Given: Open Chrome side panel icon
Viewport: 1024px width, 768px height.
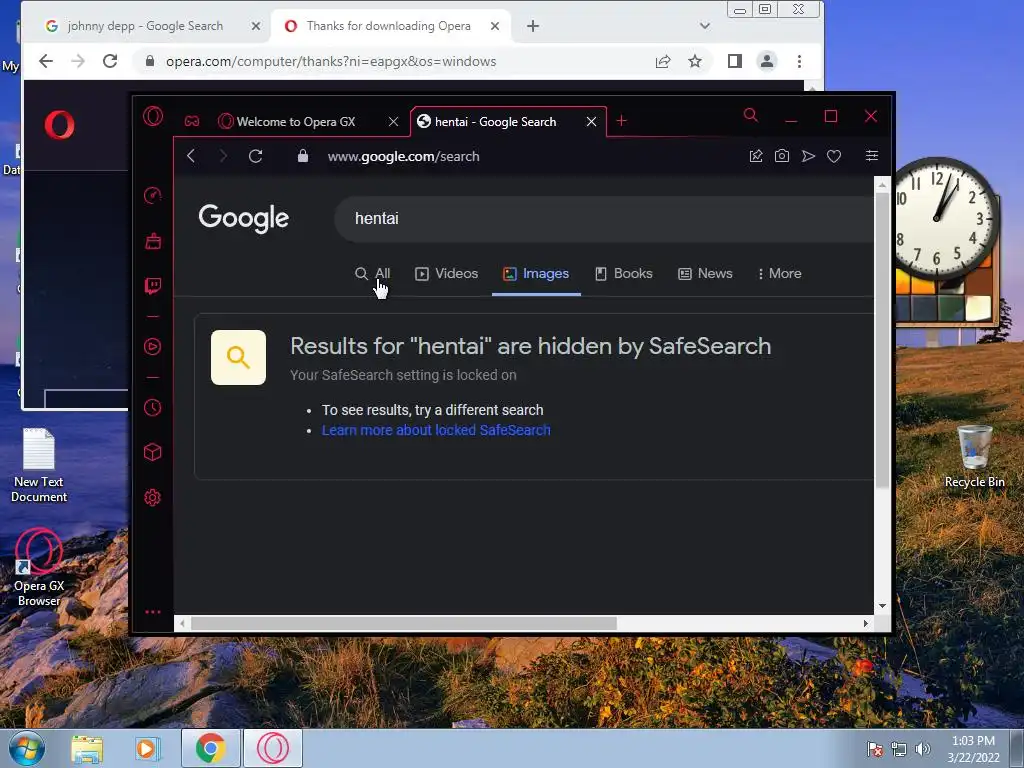Looking at the screenshot, I should (x=735, y=61).
